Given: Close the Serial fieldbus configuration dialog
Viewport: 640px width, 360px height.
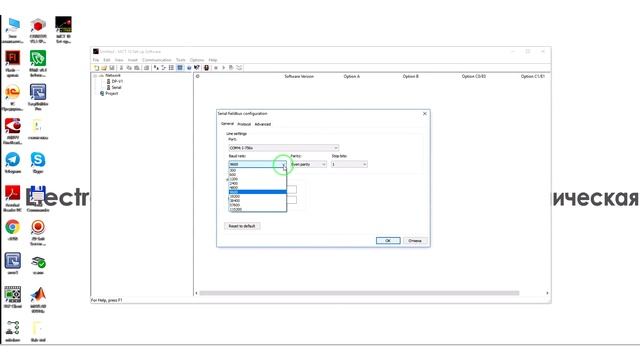Looking at the screenshot, I should coord(424,113).
